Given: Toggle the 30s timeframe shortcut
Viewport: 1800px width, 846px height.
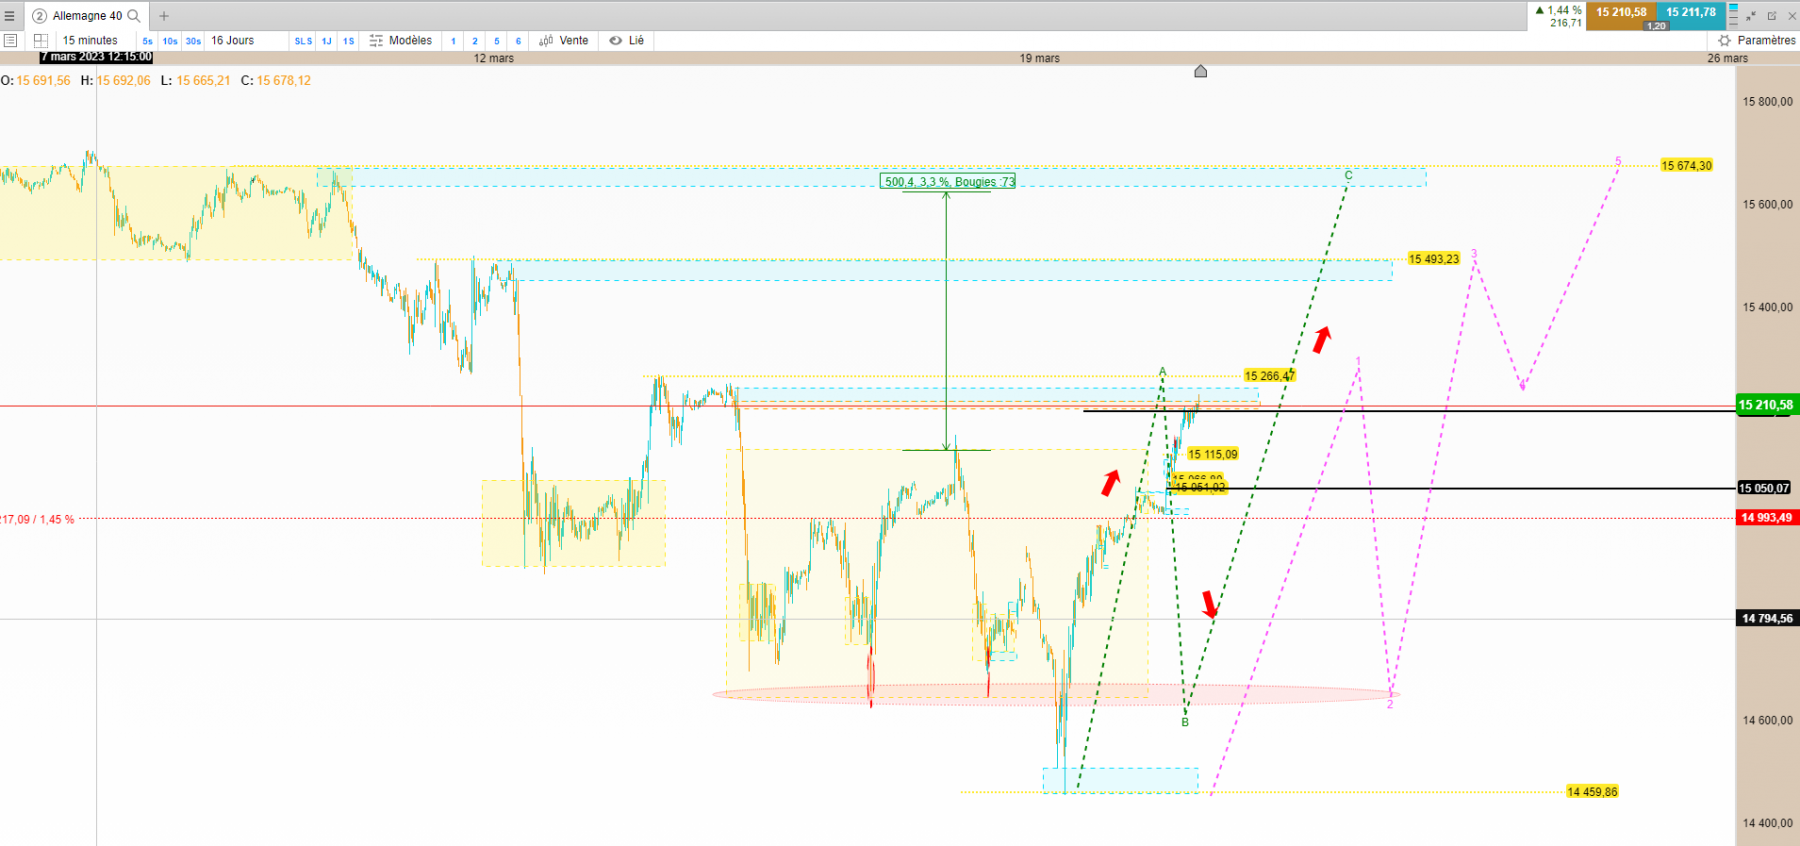Looking at the screenshot, I should pyautogui.click(x=193, y=41).
